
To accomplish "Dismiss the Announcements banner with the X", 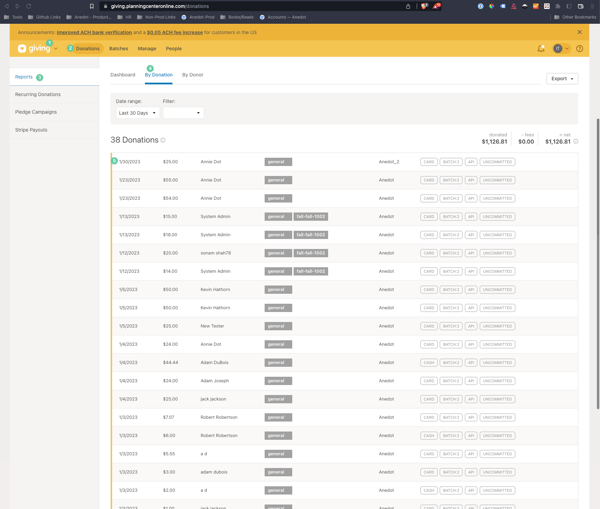I will (x=579, y=32).
